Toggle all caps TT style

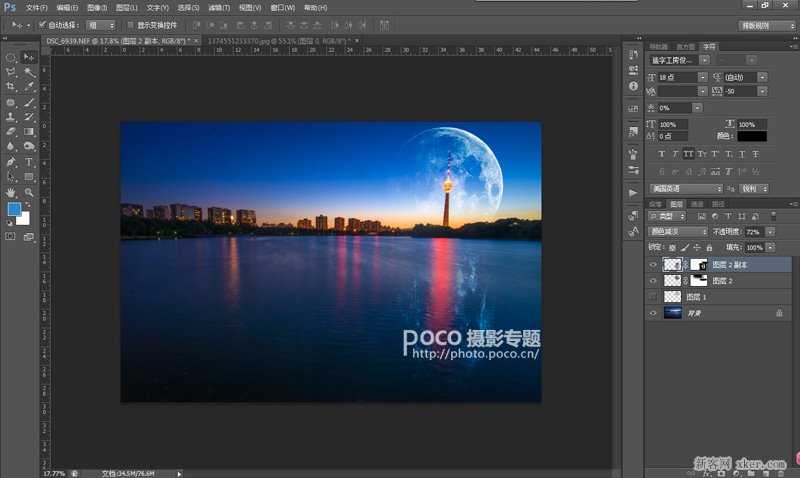click(x=688, y=154)
